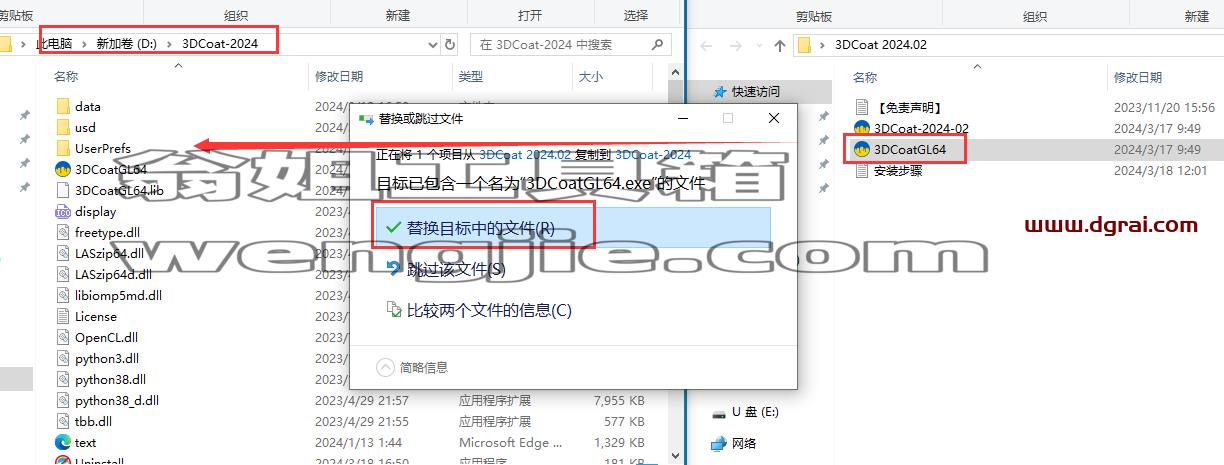Open the address bar history dropdown arrow
The image size is (1224, 465).
click(x=432, y=44)
